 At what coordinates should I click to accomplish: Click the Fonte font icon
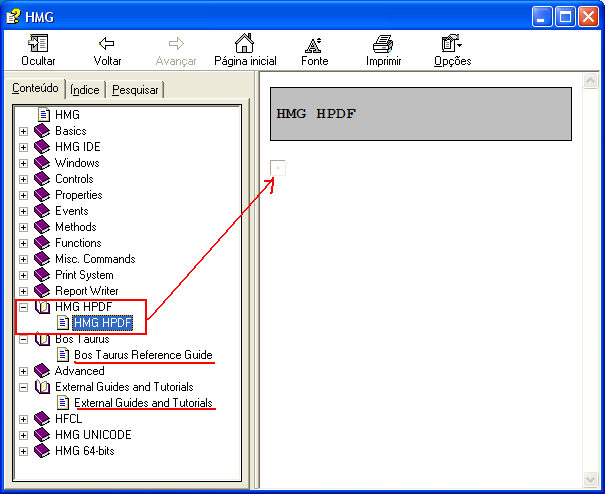pos(314,45)
